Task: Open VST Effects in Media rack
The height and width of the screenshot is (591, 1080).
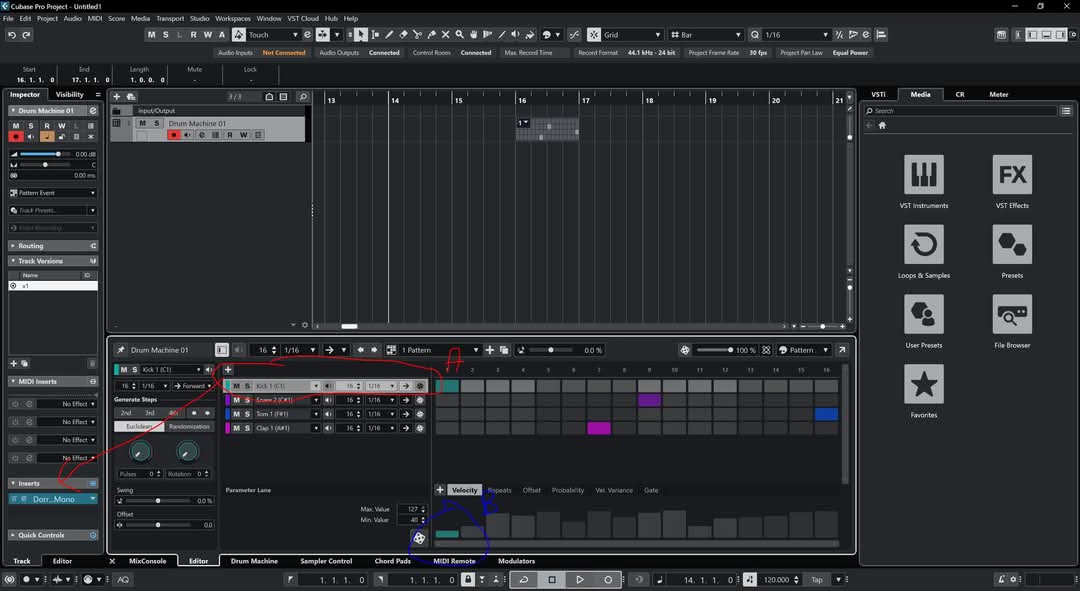Action: [x=1012, y=174]
